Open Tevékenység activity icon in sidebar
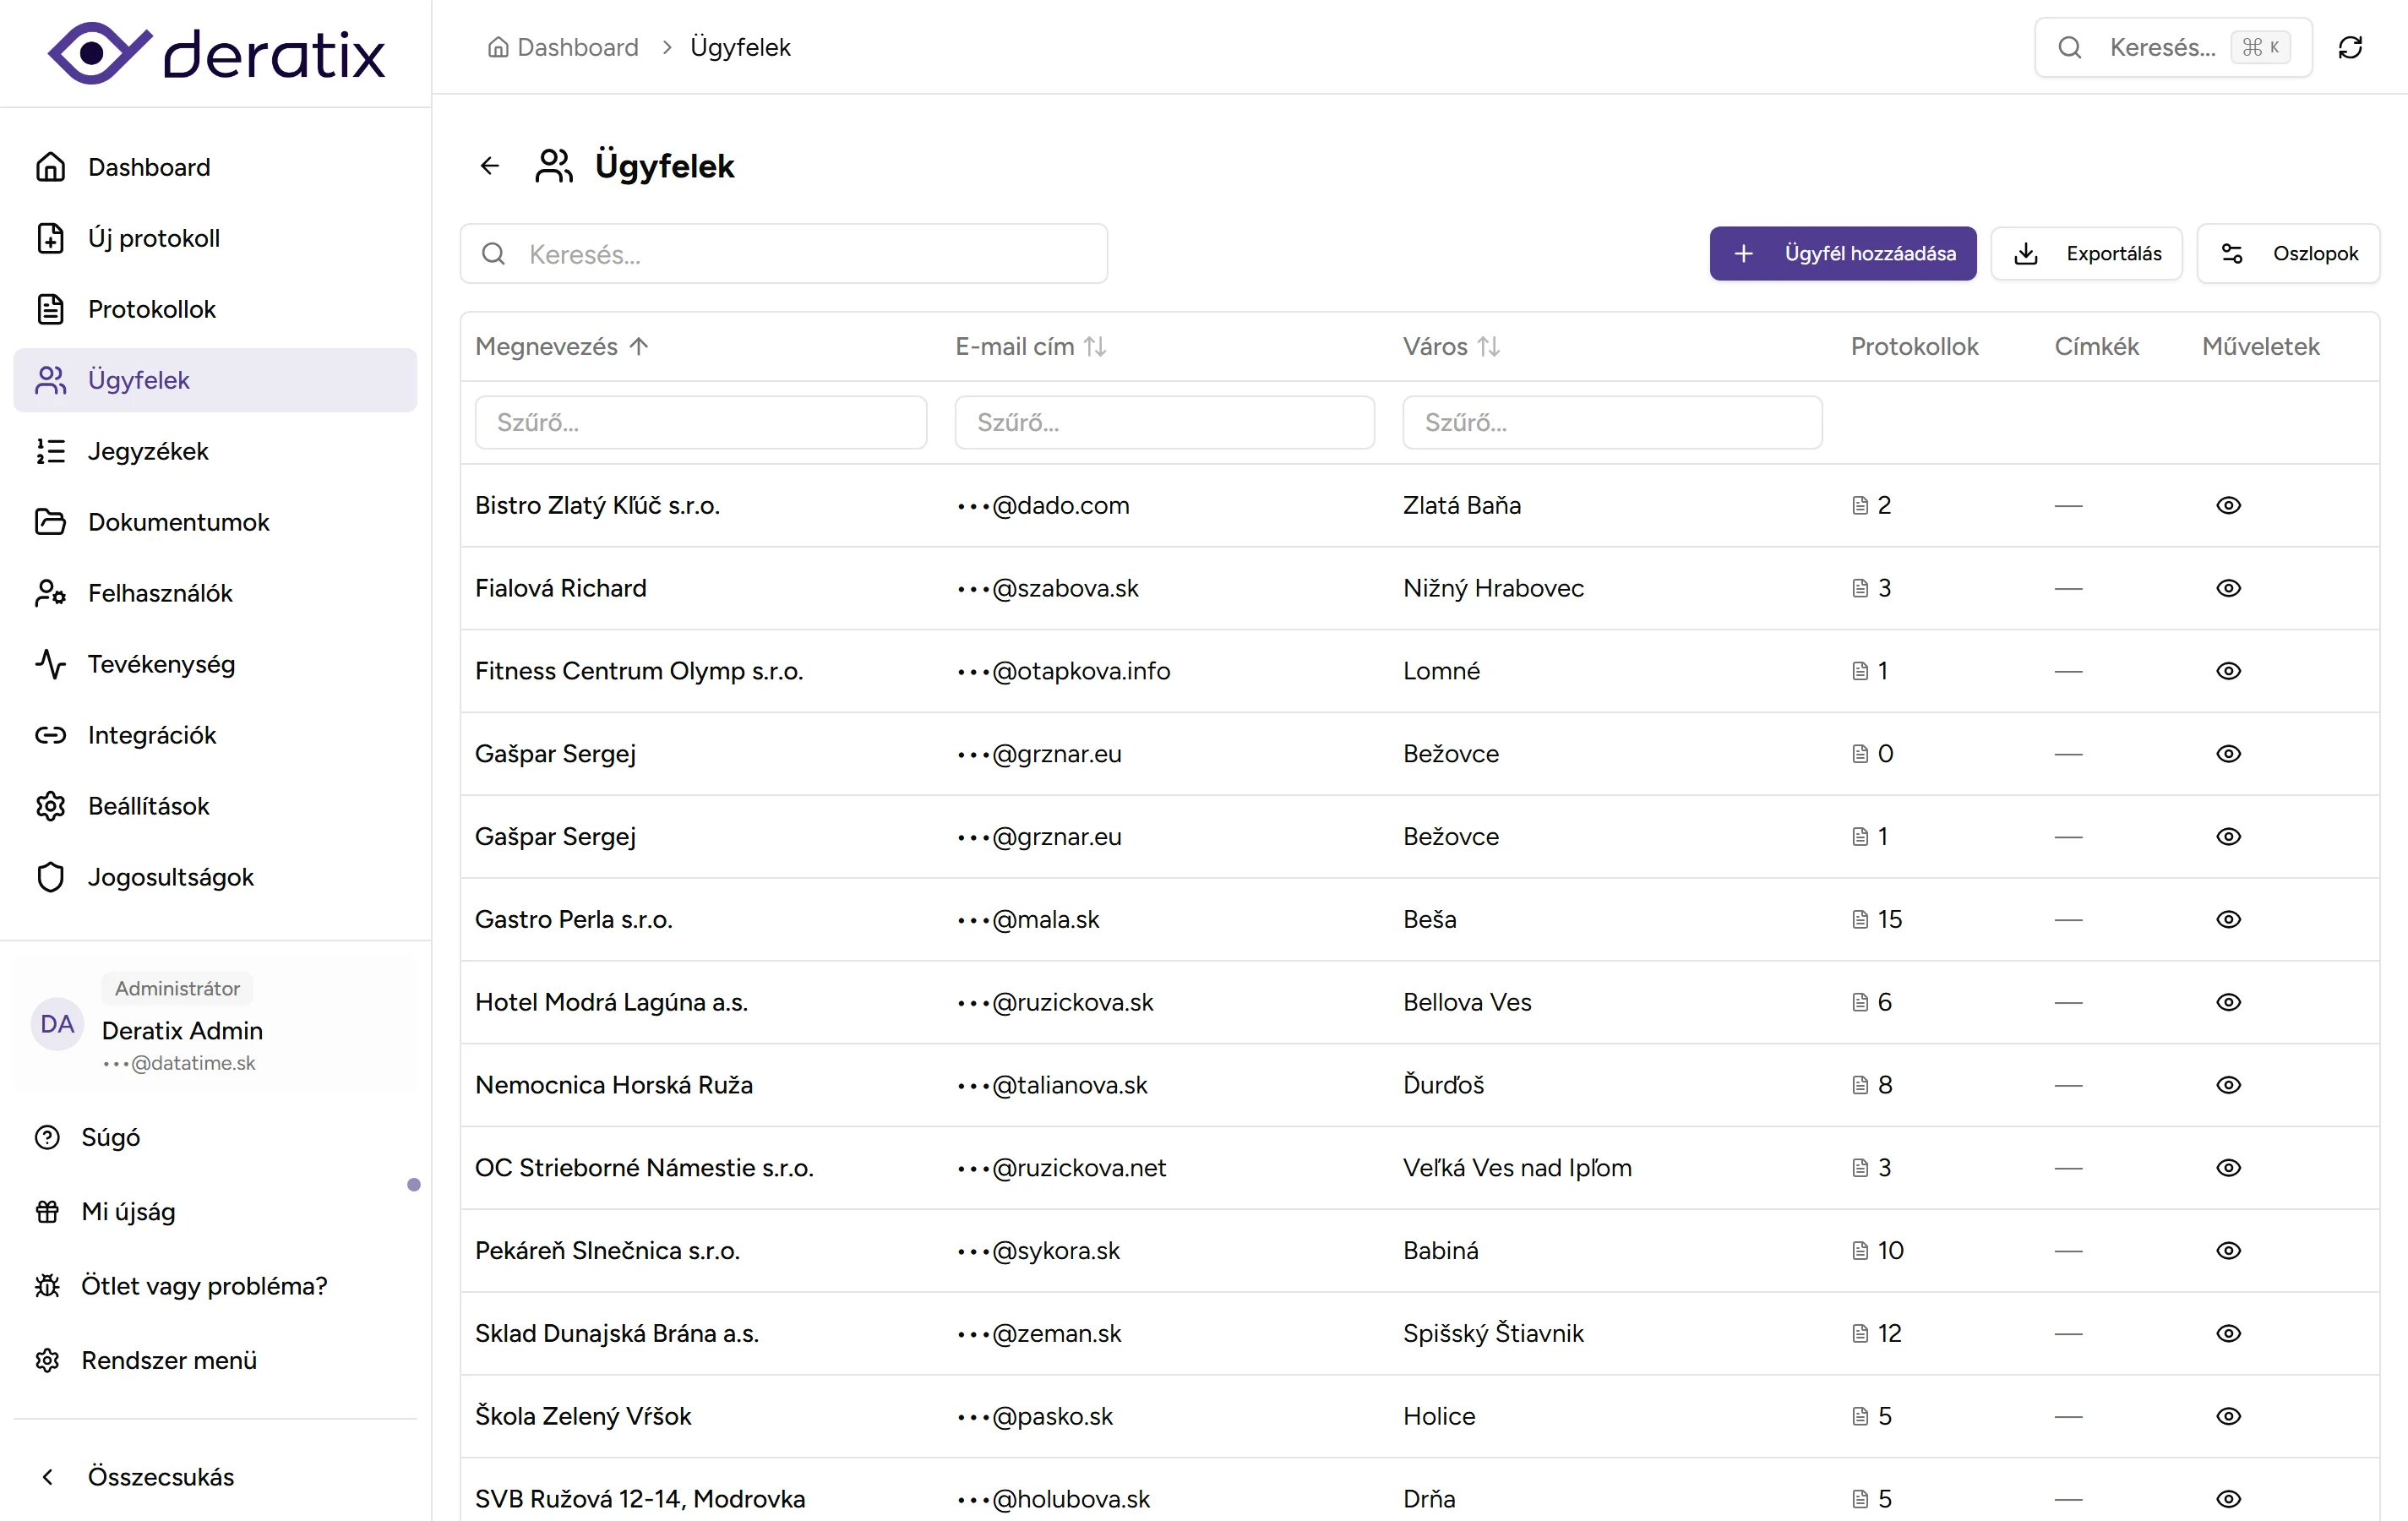The image size is (2408, 1521). 50,664
